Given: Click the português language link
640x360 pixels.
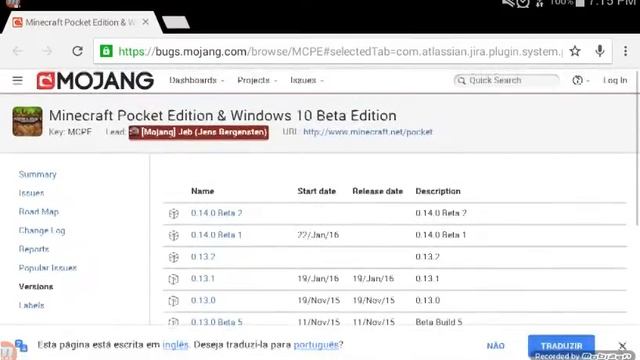Looking at the screenshot, I should pos(316,345).
